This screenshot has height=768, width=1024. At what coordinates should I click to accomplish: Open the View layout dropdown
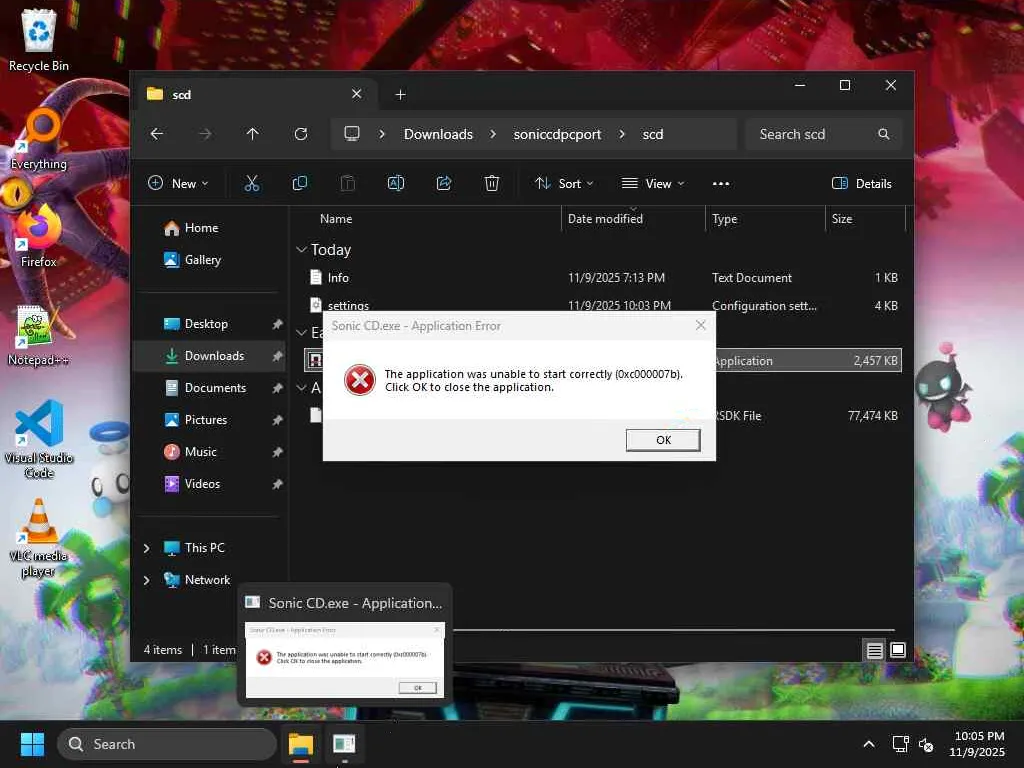click(653, 184)
